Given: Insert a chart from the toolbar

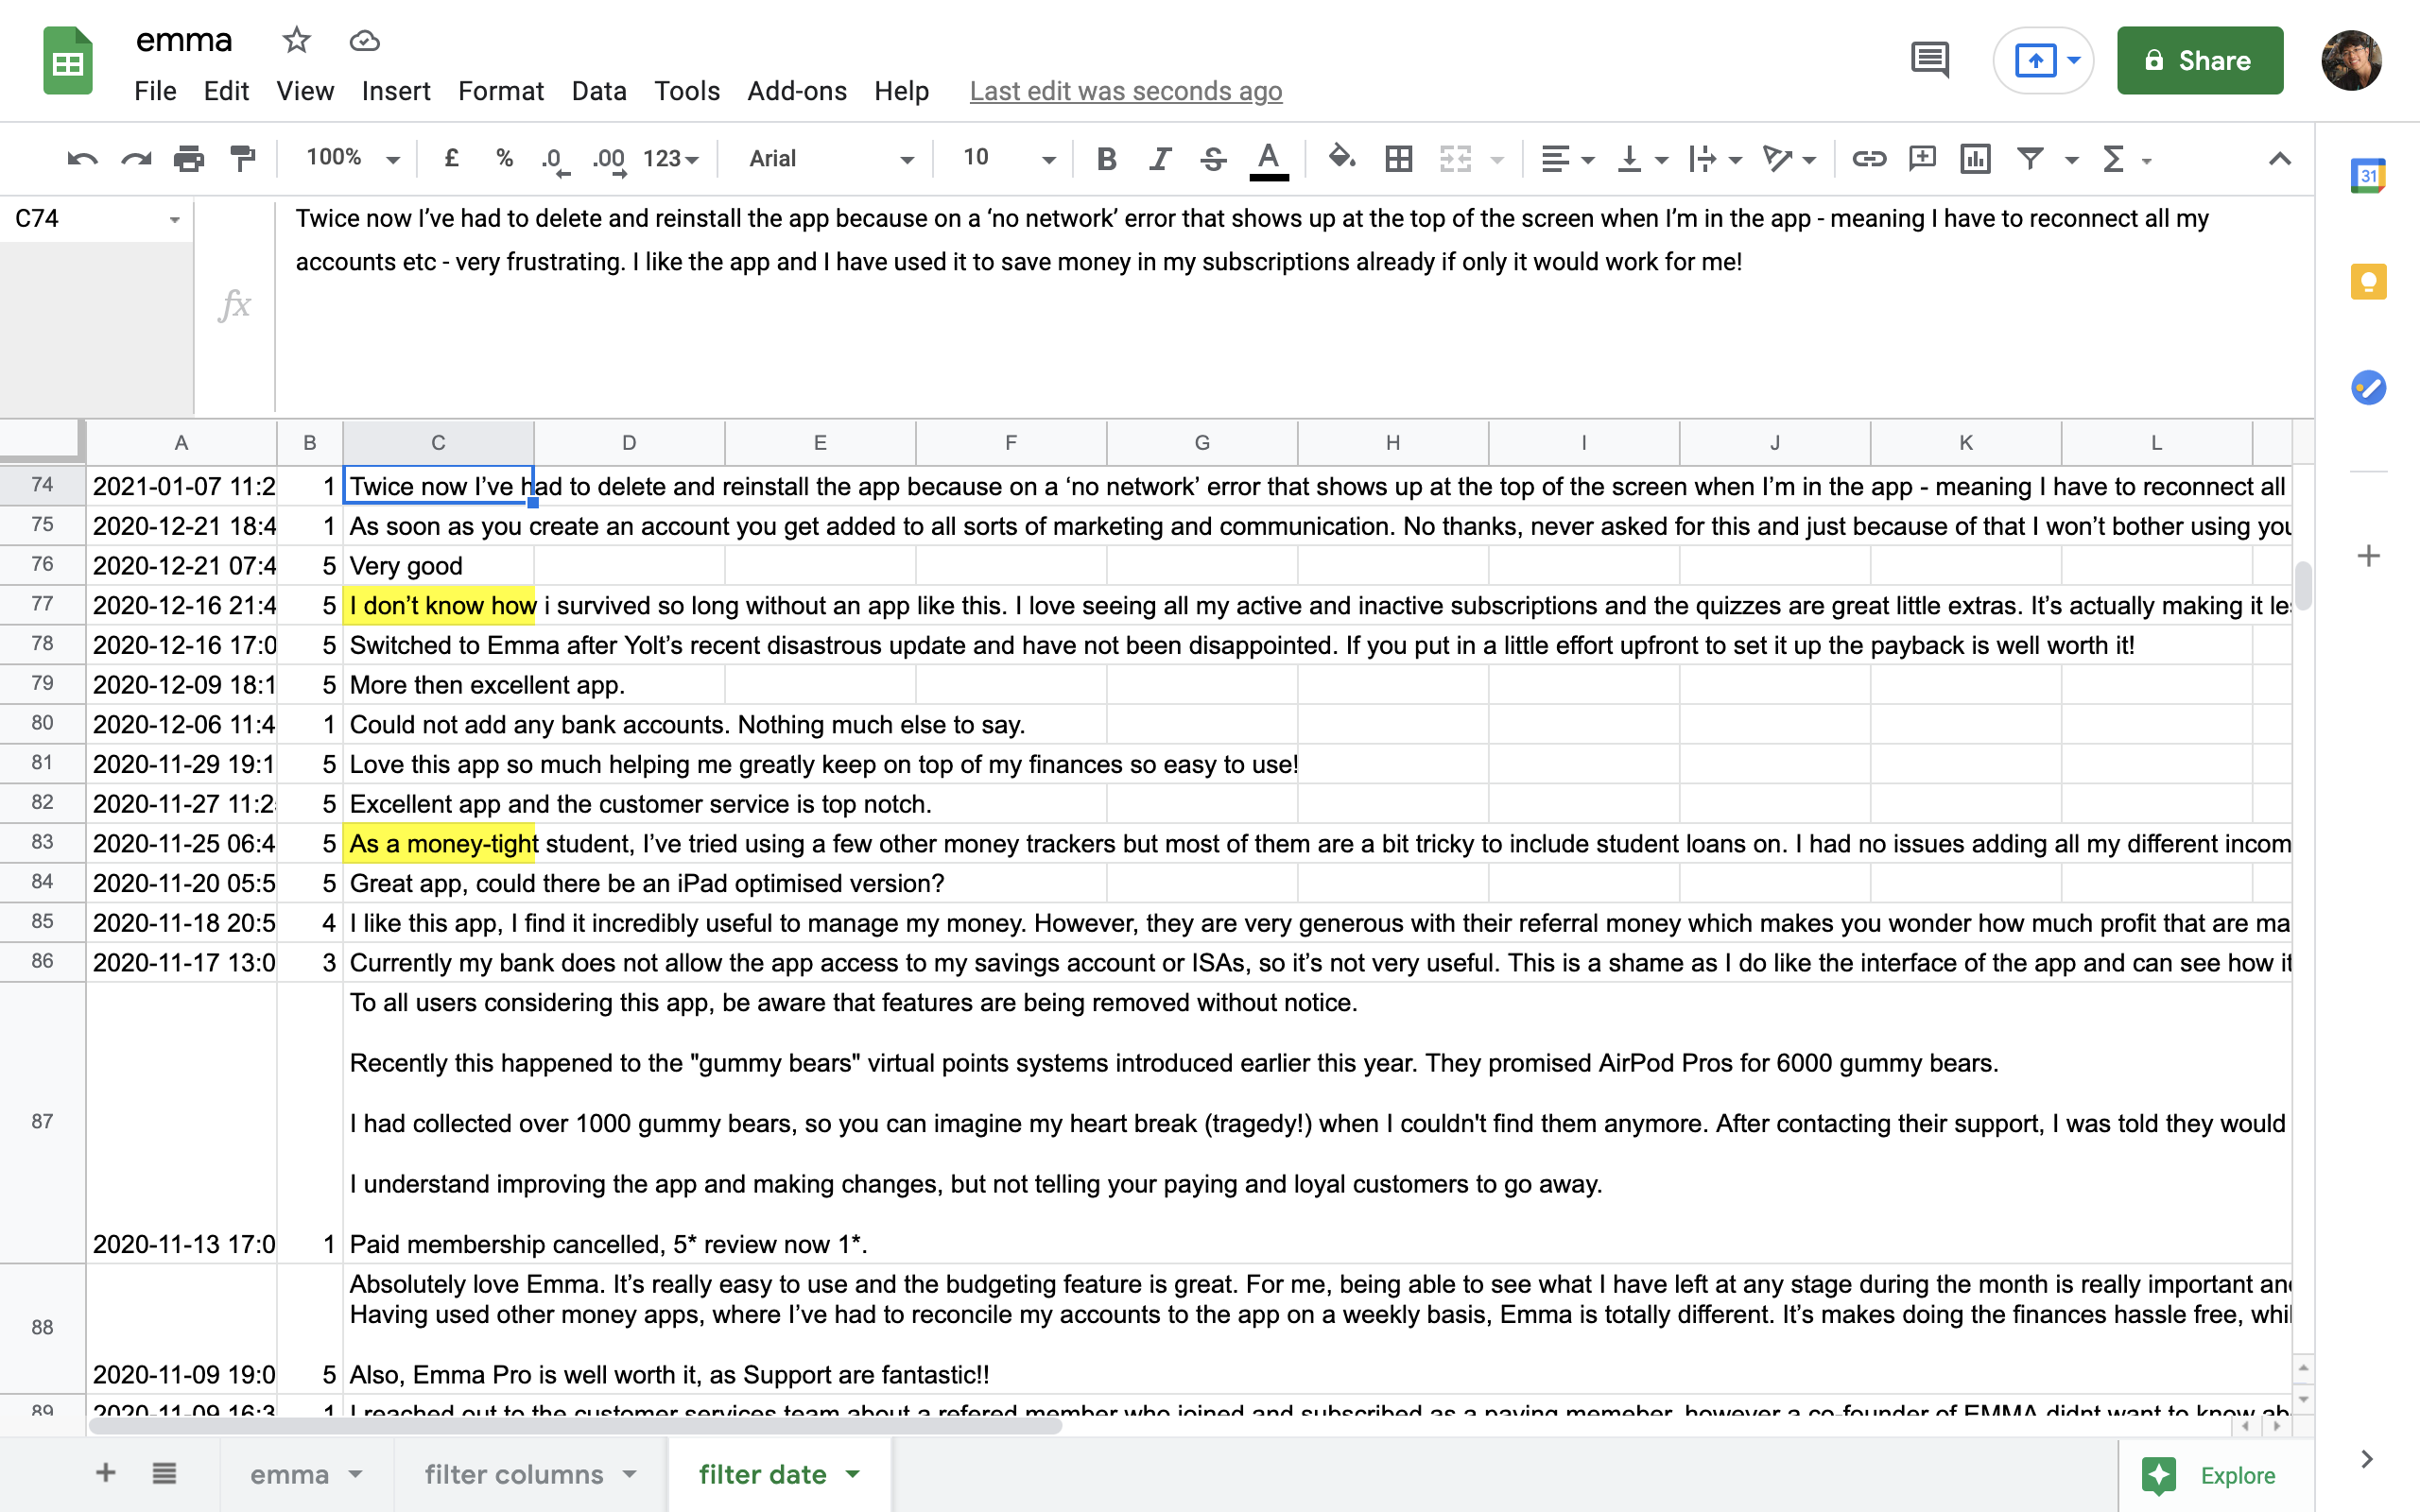Looking at the screenshot, I should tap(1975, 158).
